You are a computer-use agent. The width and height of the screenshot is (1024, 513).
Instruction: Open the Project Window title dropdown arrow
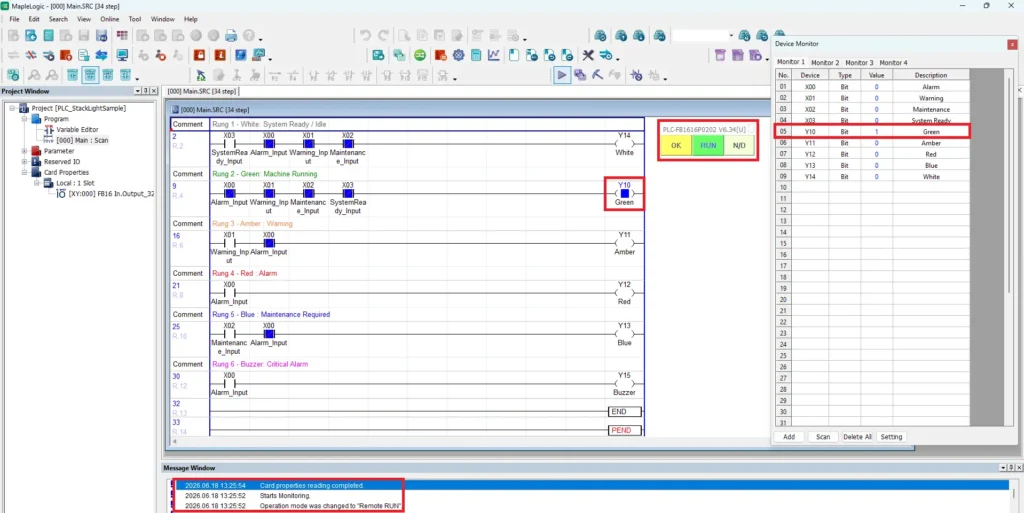(x=137, y=91)
